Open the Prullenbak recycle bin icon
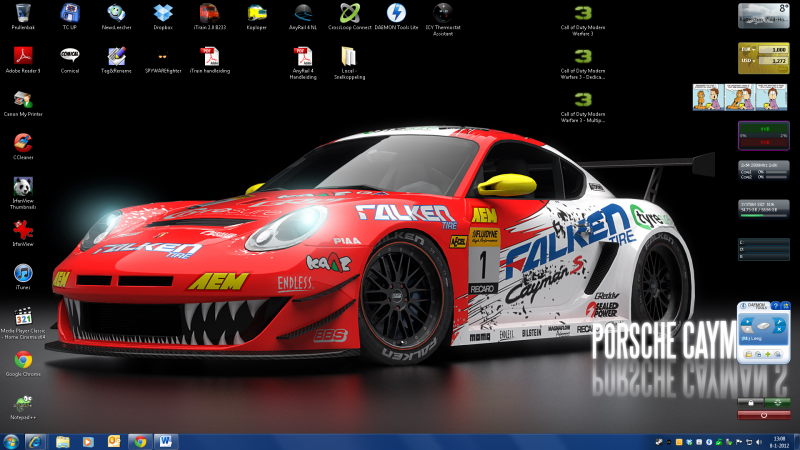Image resolution: width=800 pixels, height=450 pixels. [x=23, y=17]
